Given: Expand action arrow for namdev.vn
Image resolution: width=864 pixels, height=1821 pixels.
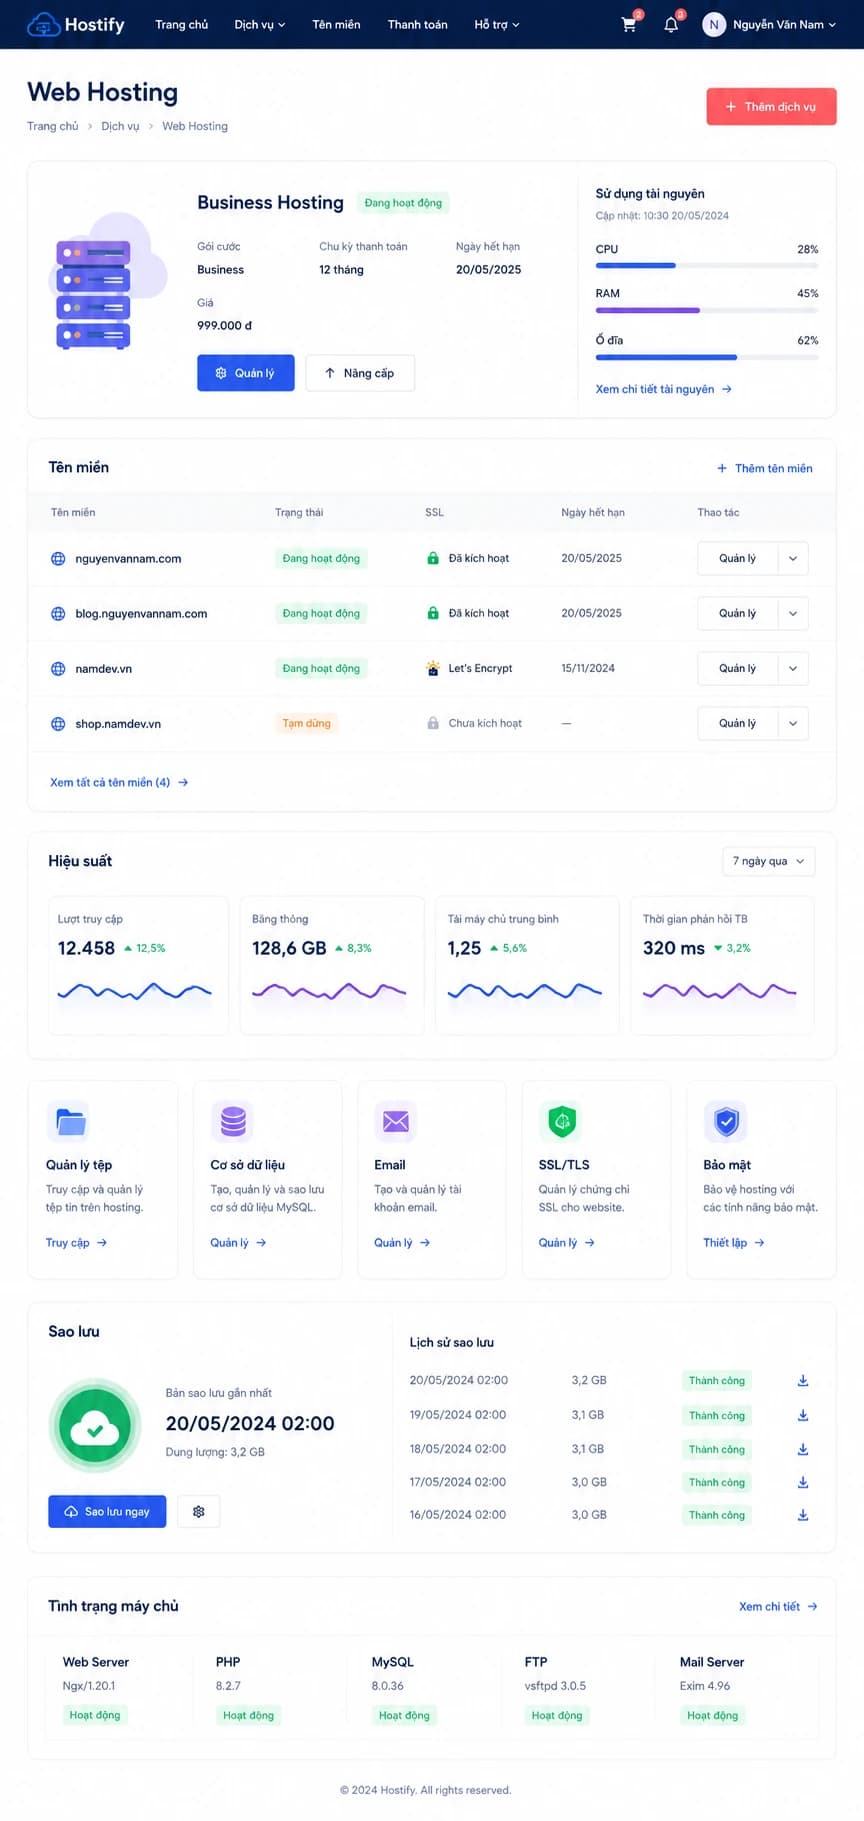Looking at the screenshot, I should click(793, 668).
